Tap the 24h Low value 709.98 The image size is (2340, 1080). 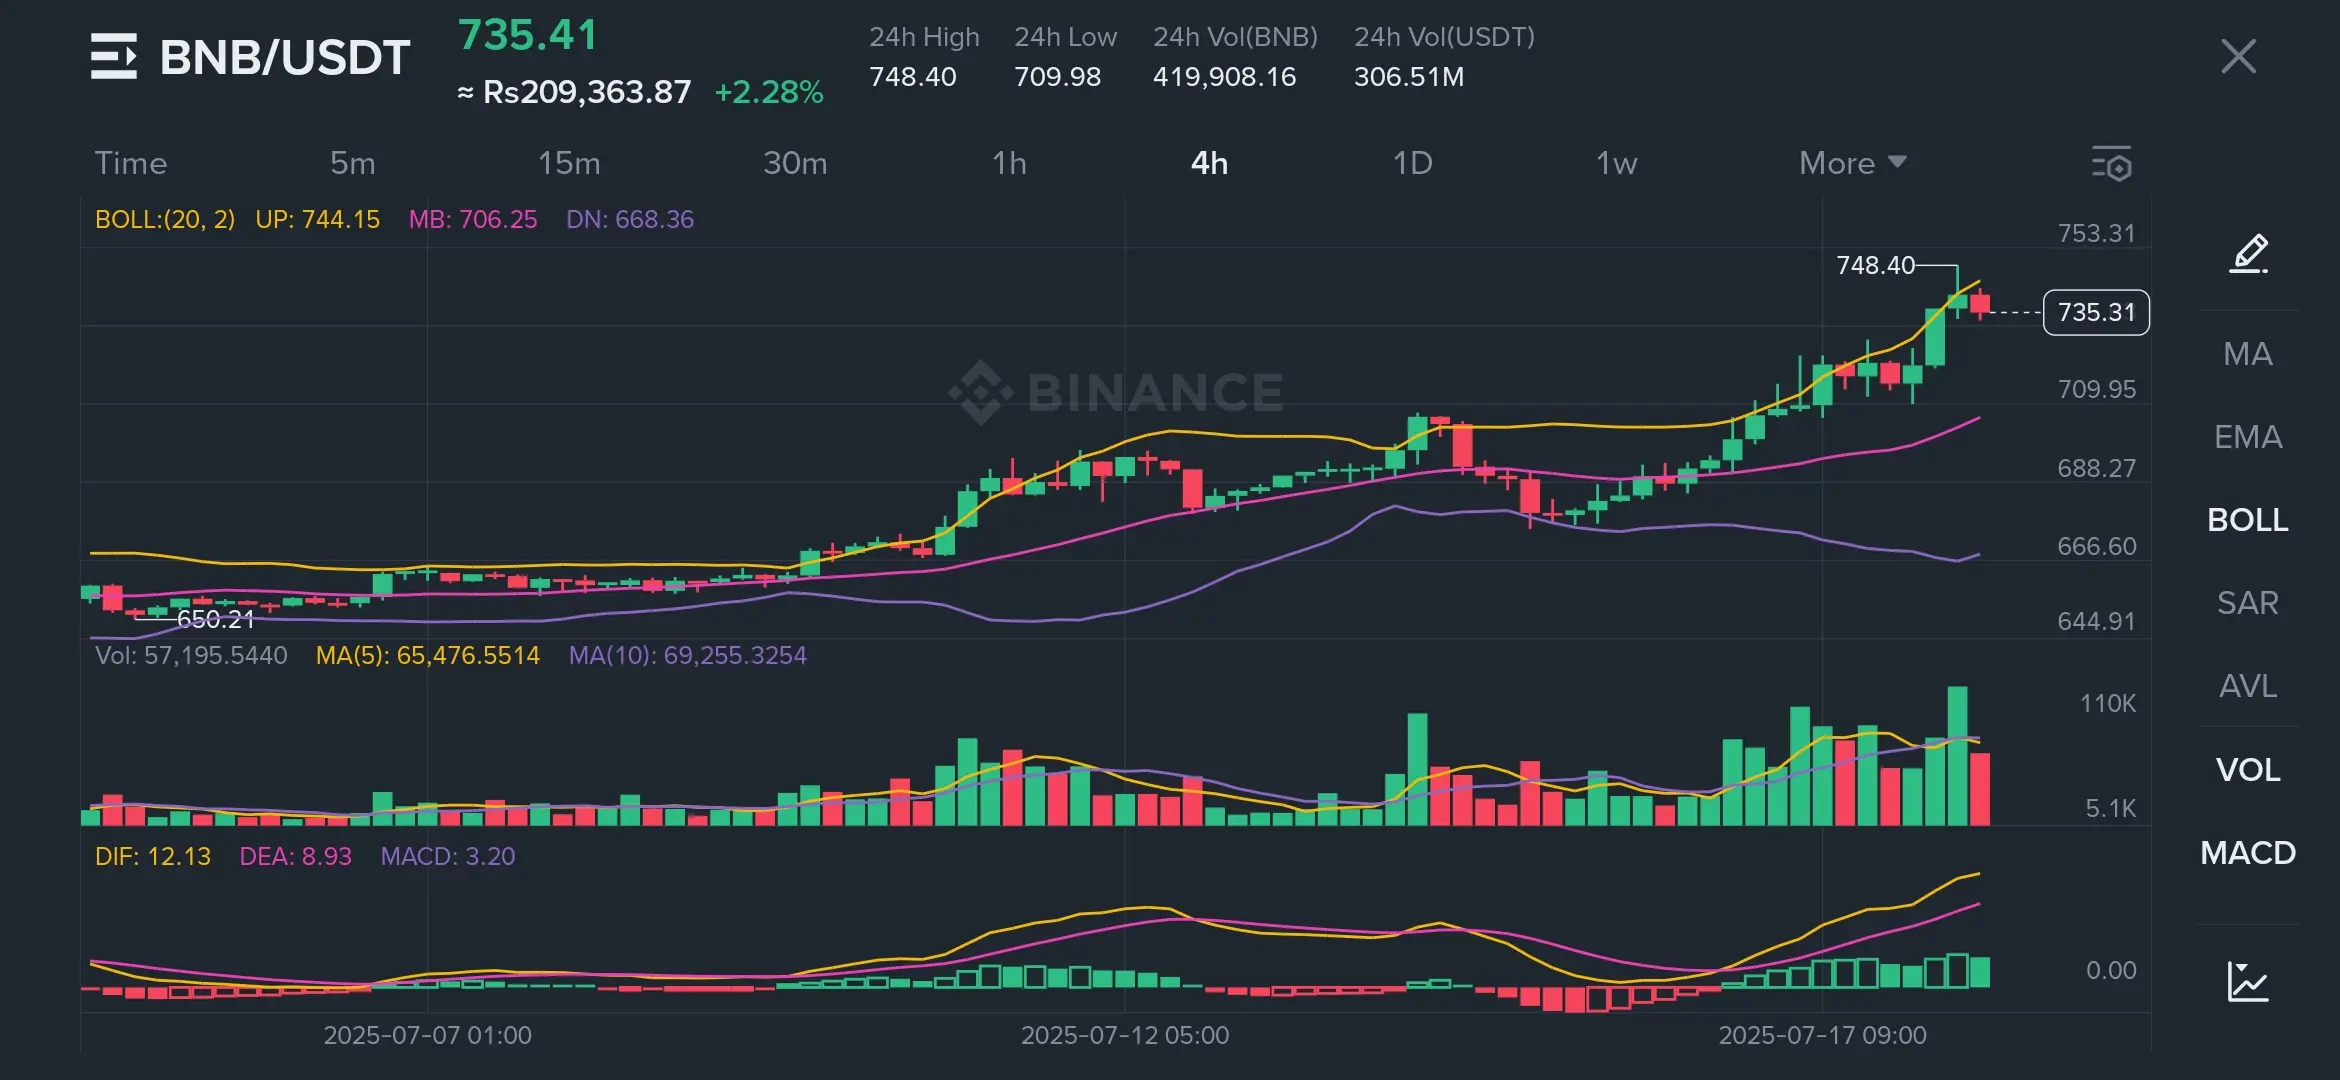click(x=1058, y=77)
